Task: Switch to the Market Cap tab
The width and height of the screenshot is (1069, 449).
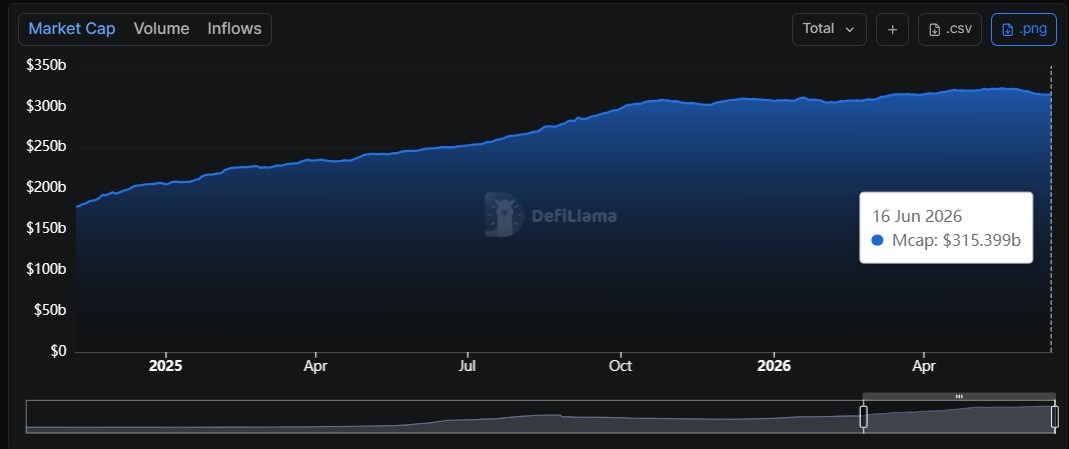Action: pos(72,29)
